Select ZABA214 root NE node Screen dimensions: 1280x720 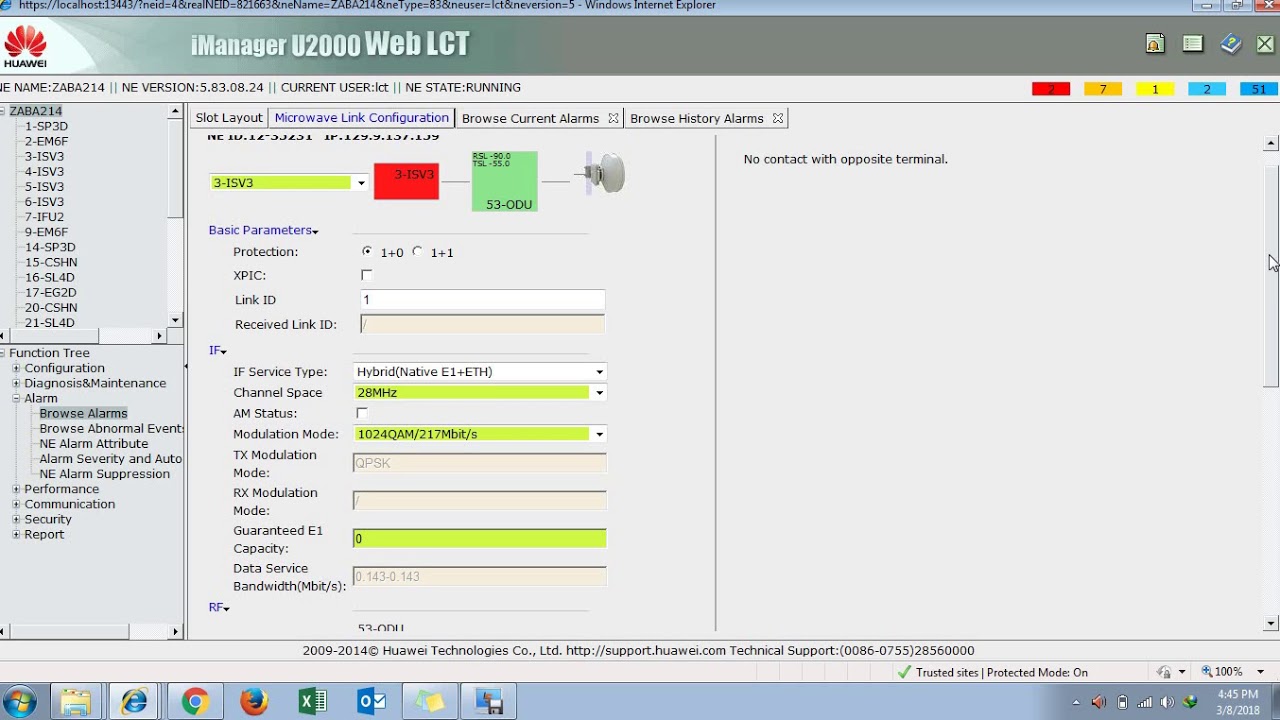(36, 111)
